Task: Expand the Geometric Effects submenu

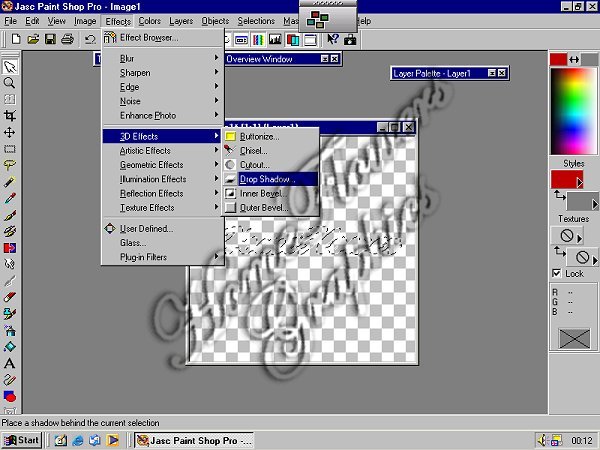Action: coord(163,165)
